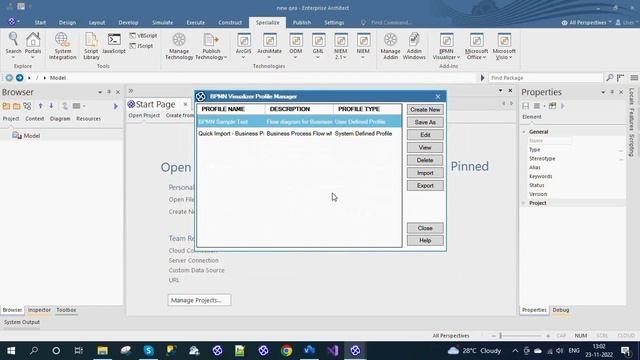Viewport: 640px width, 360px height.
Task: Open System Integration
Action: [62, 46]
